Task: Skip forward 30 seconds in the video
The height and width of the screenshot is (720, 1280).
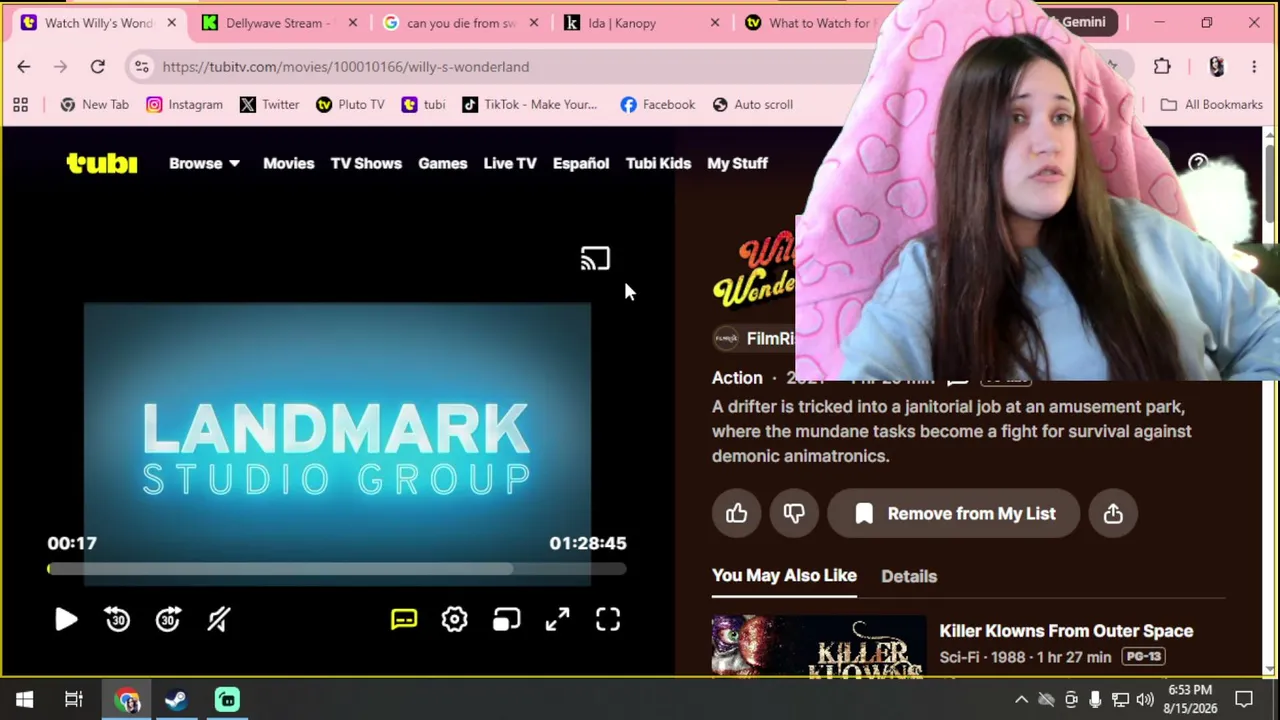Action: coord(169,620)
